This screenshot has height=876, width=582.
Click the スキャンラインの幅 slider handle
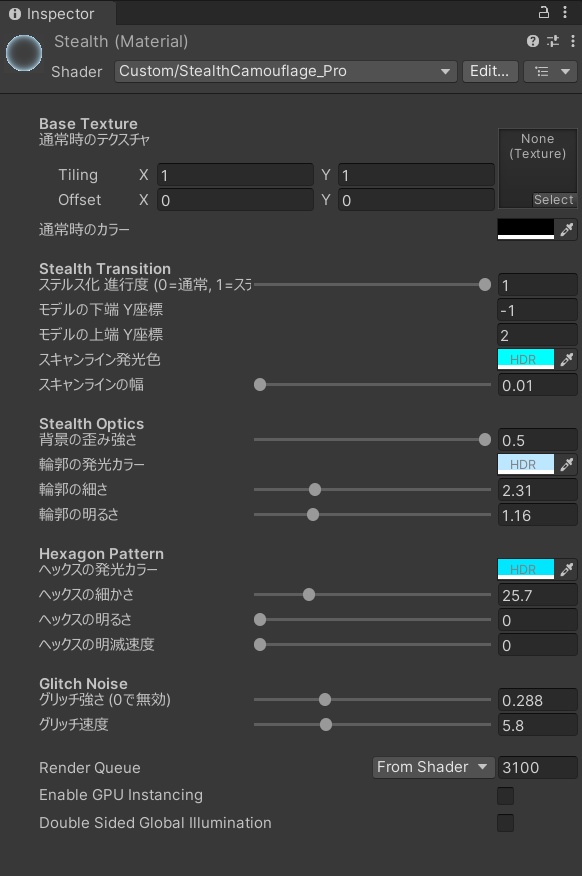(261, 385)
